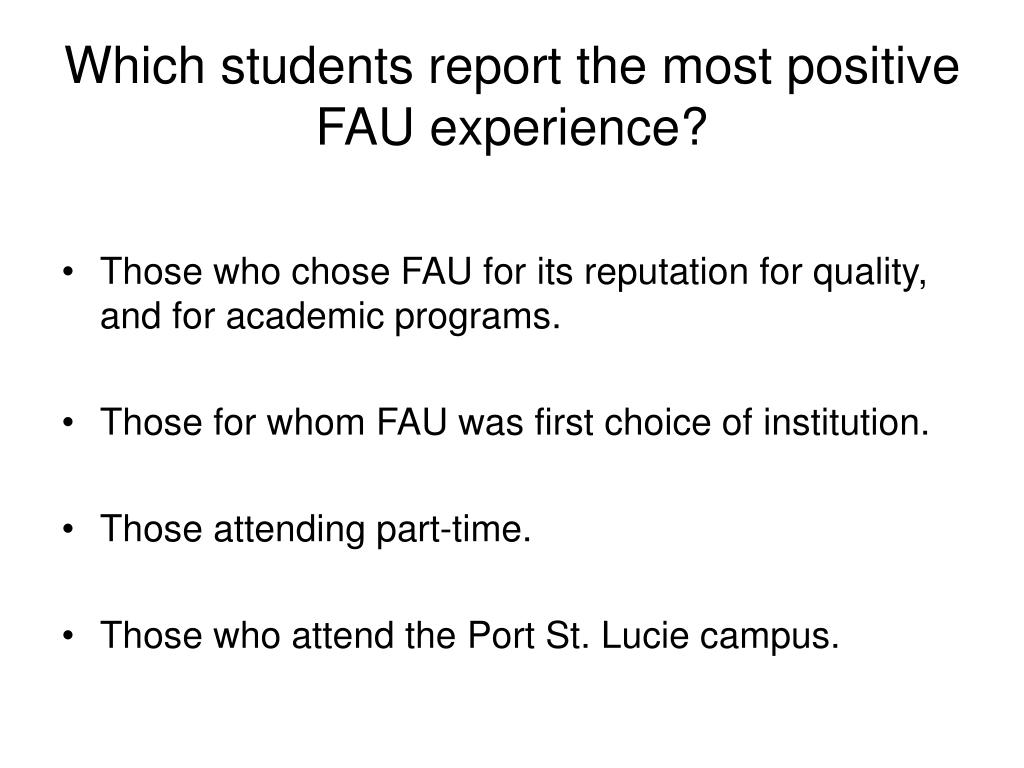Click the word 'Which' at title start
The height and width of the screenshot is (768, 1024).
point(135,66)
